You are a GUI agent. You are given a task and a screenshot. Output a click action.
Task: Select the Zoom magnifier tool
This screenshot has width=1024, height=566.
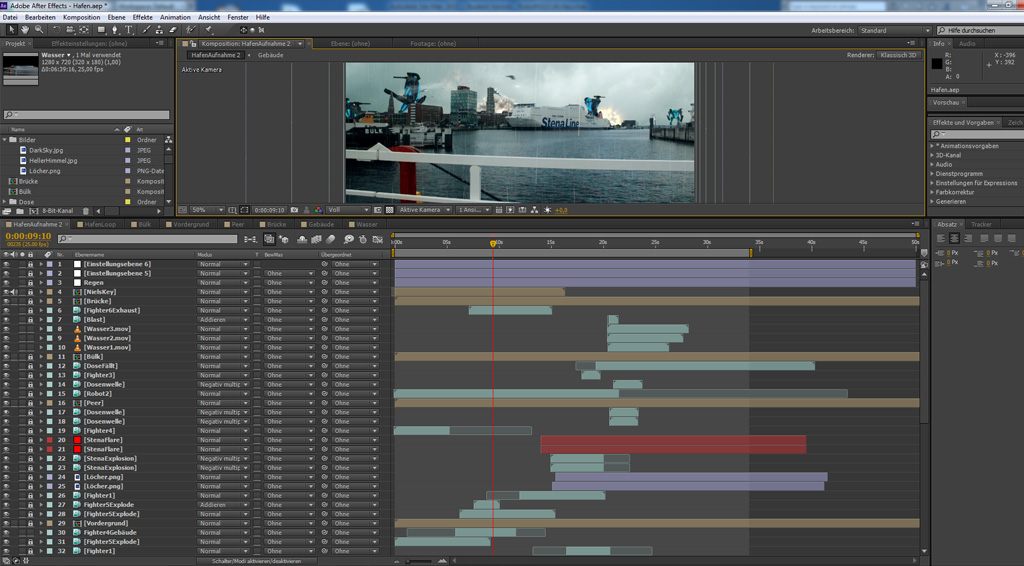39,30
